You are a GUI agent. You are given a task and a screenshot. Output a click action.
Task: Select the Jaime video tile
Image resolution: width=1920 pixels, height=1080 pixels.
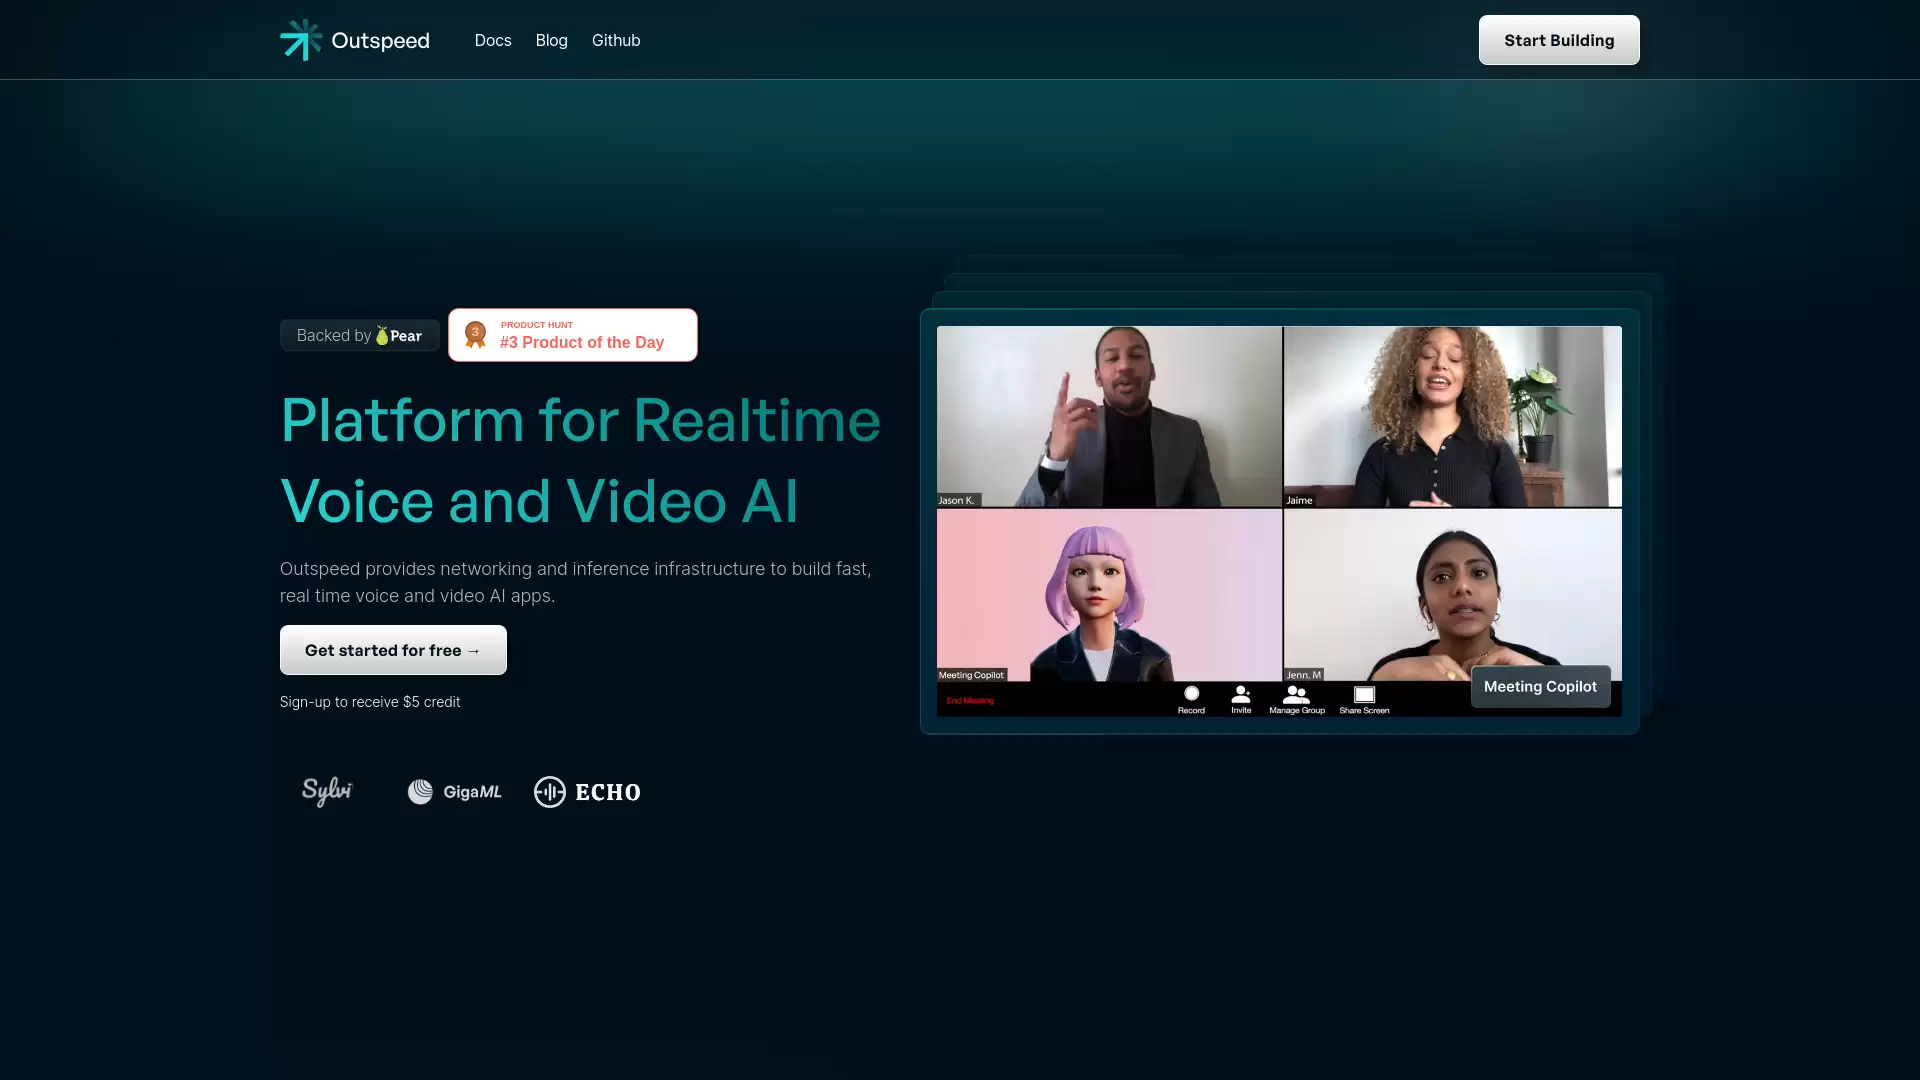[x=1452, y=416]
